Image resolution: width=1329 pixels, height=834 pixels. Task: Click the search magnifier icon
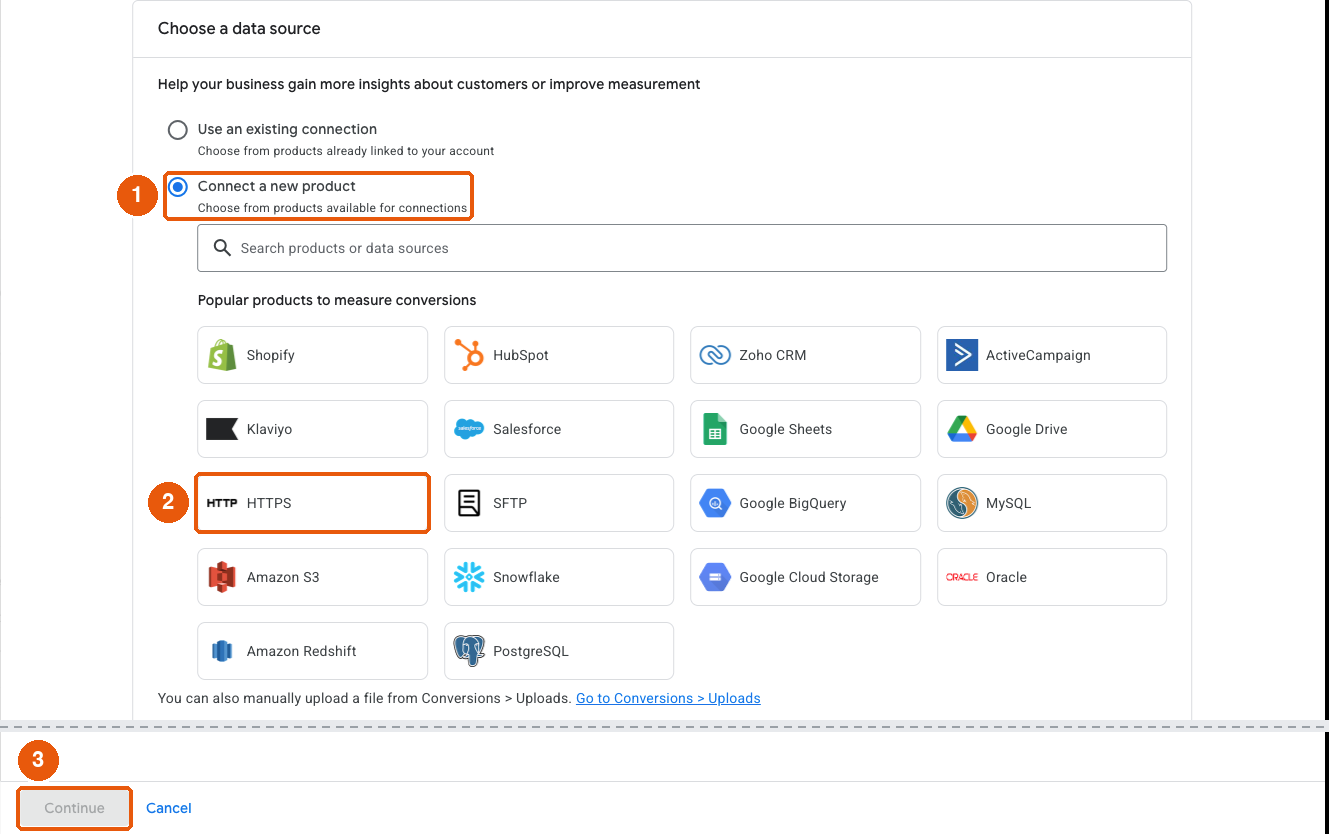(223, 248)
